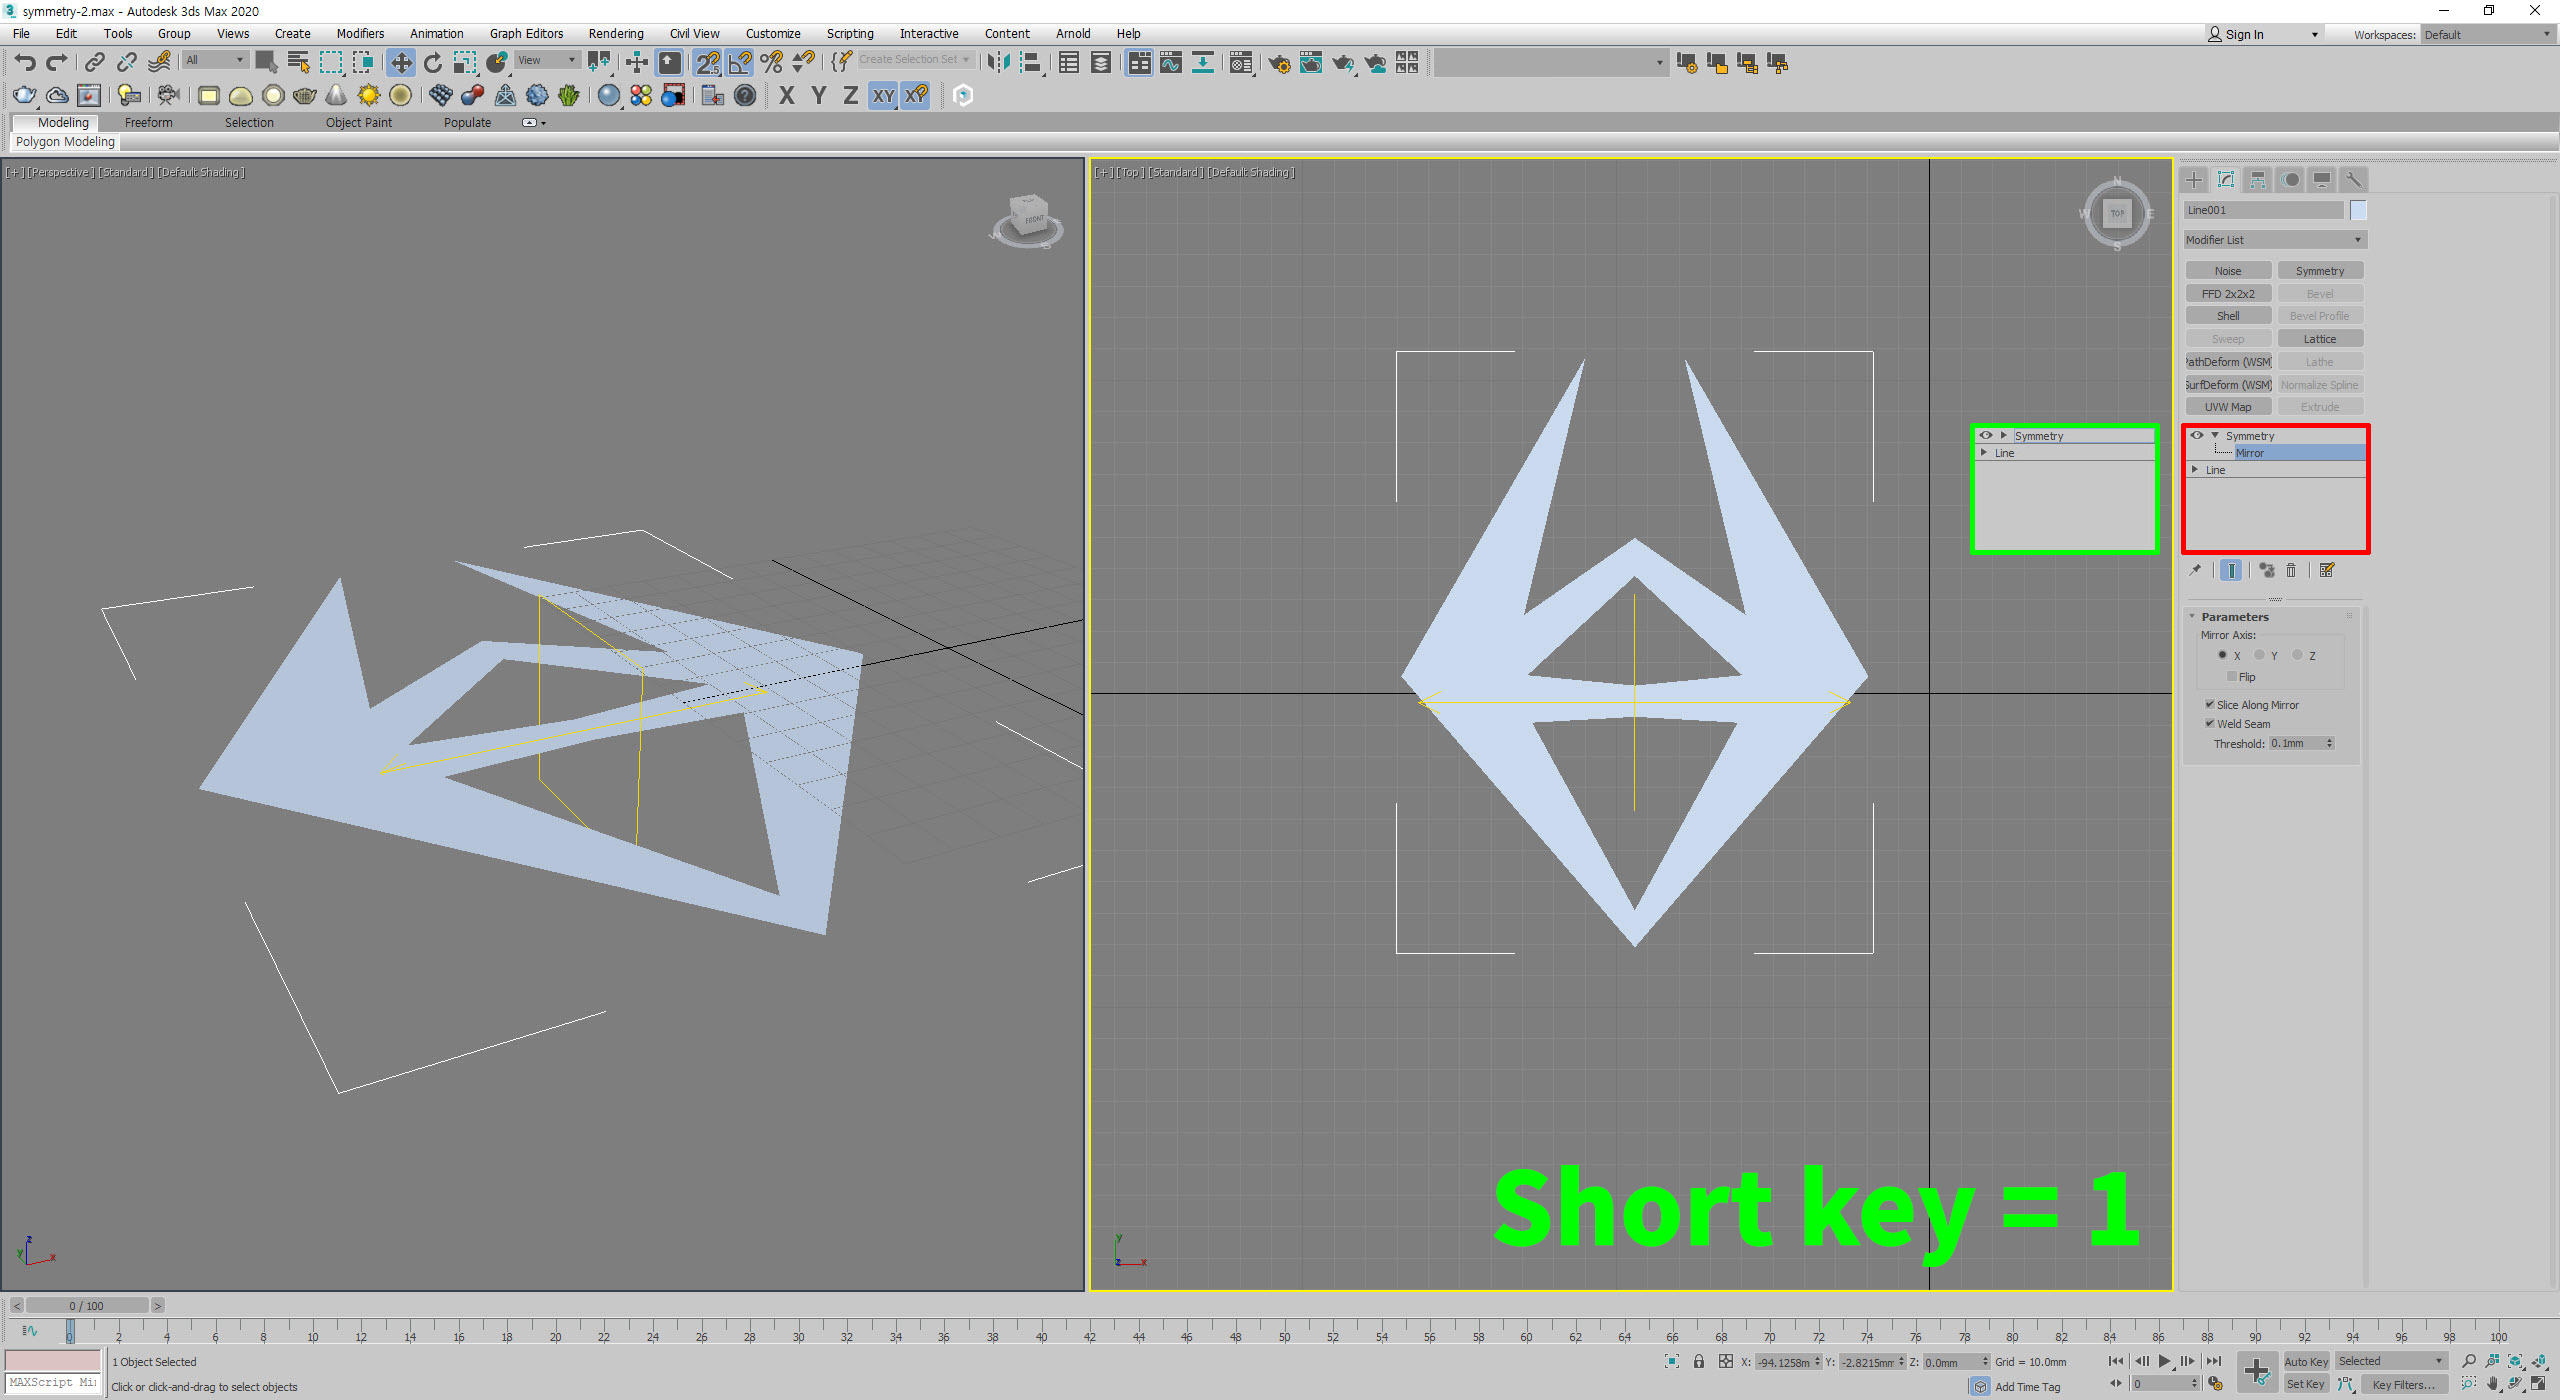Switch to the Freeform ribbon tab
2560x1400 pixels.
[148, 122]
